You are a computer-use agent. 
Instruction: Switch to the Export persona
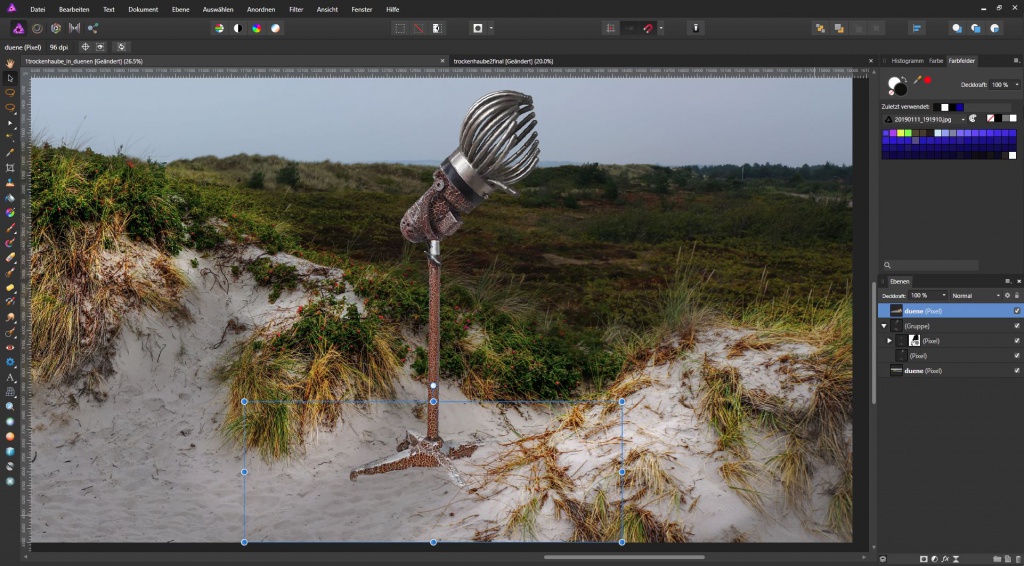click(x=93, y=28)
